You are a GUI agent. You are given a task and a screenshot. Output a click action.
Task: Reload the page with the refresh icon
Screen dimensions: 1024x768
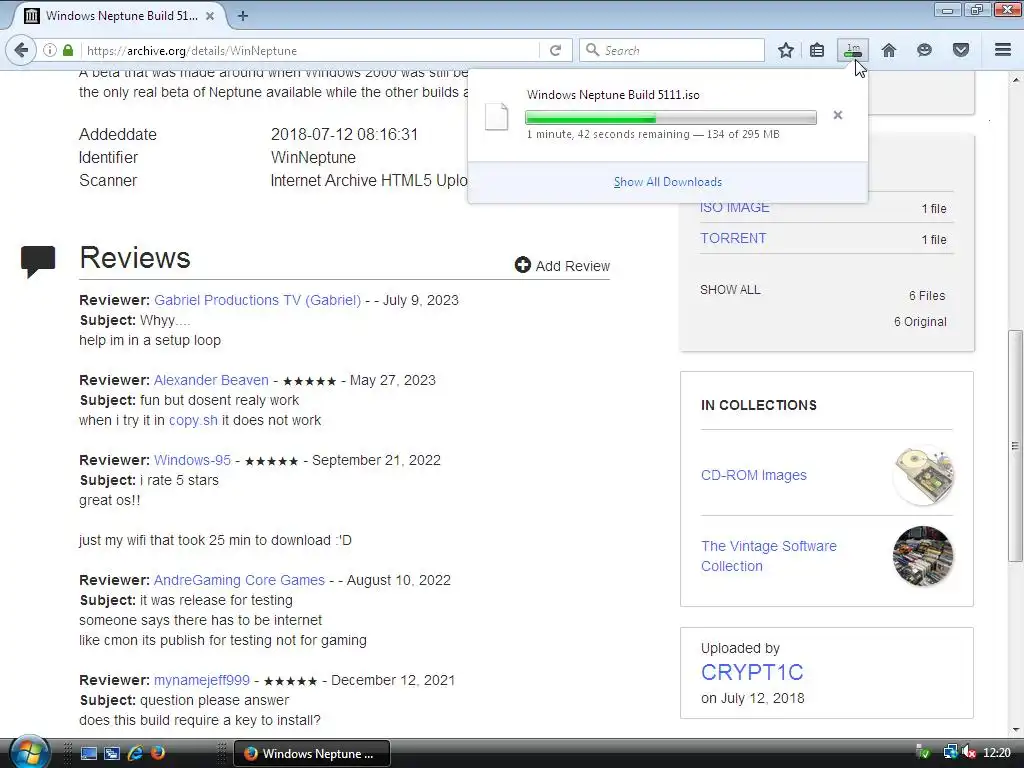coord(555,50)
